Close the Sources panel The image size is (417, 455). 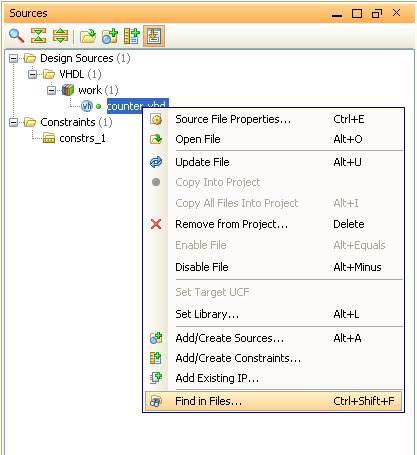click(x=396, y=13)
